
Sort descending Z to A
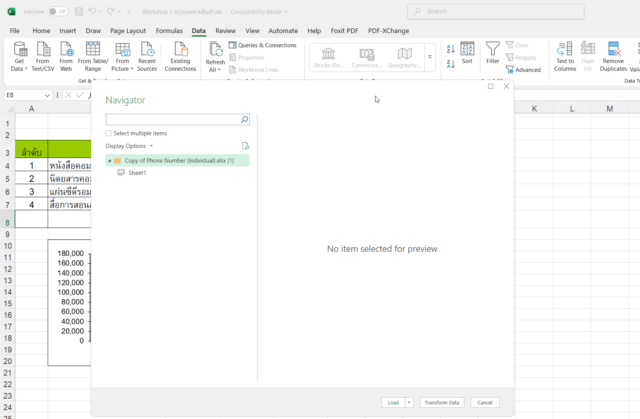451,64
